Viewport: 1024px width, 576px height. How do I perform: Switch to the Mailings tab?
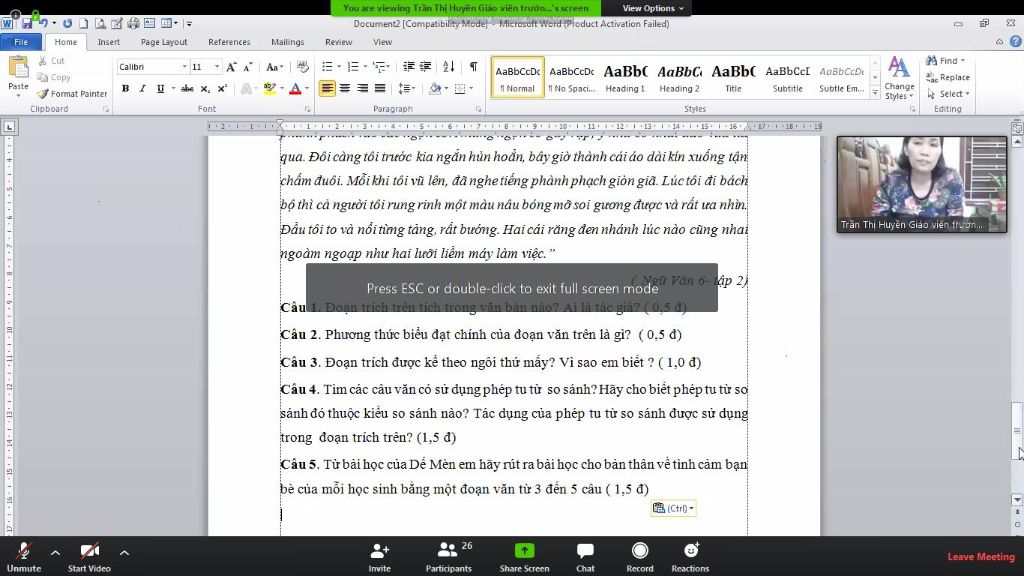tap(287, 42)
